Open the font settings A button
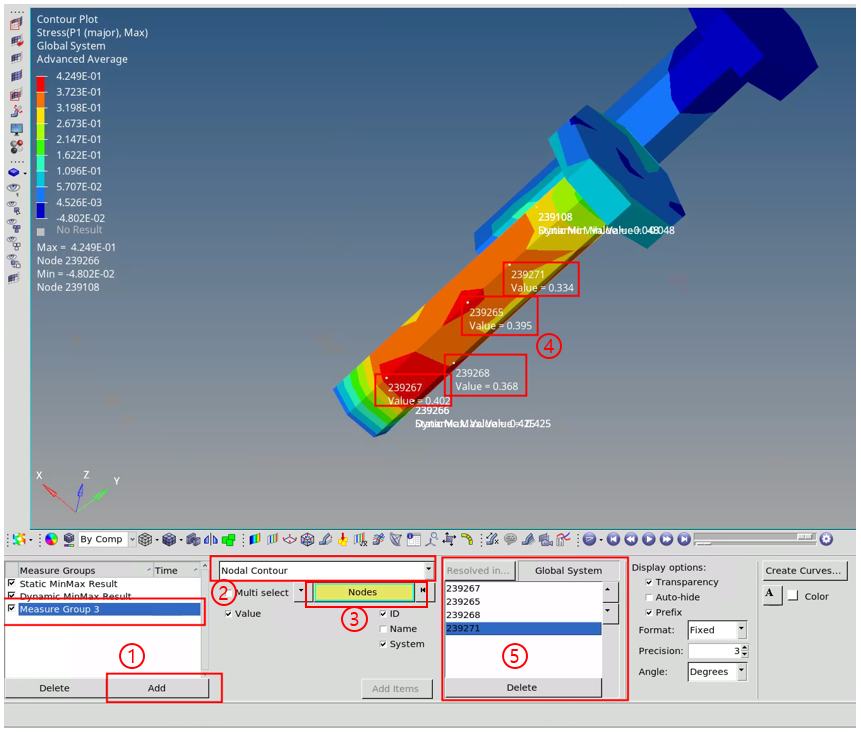 coord(772,595)
